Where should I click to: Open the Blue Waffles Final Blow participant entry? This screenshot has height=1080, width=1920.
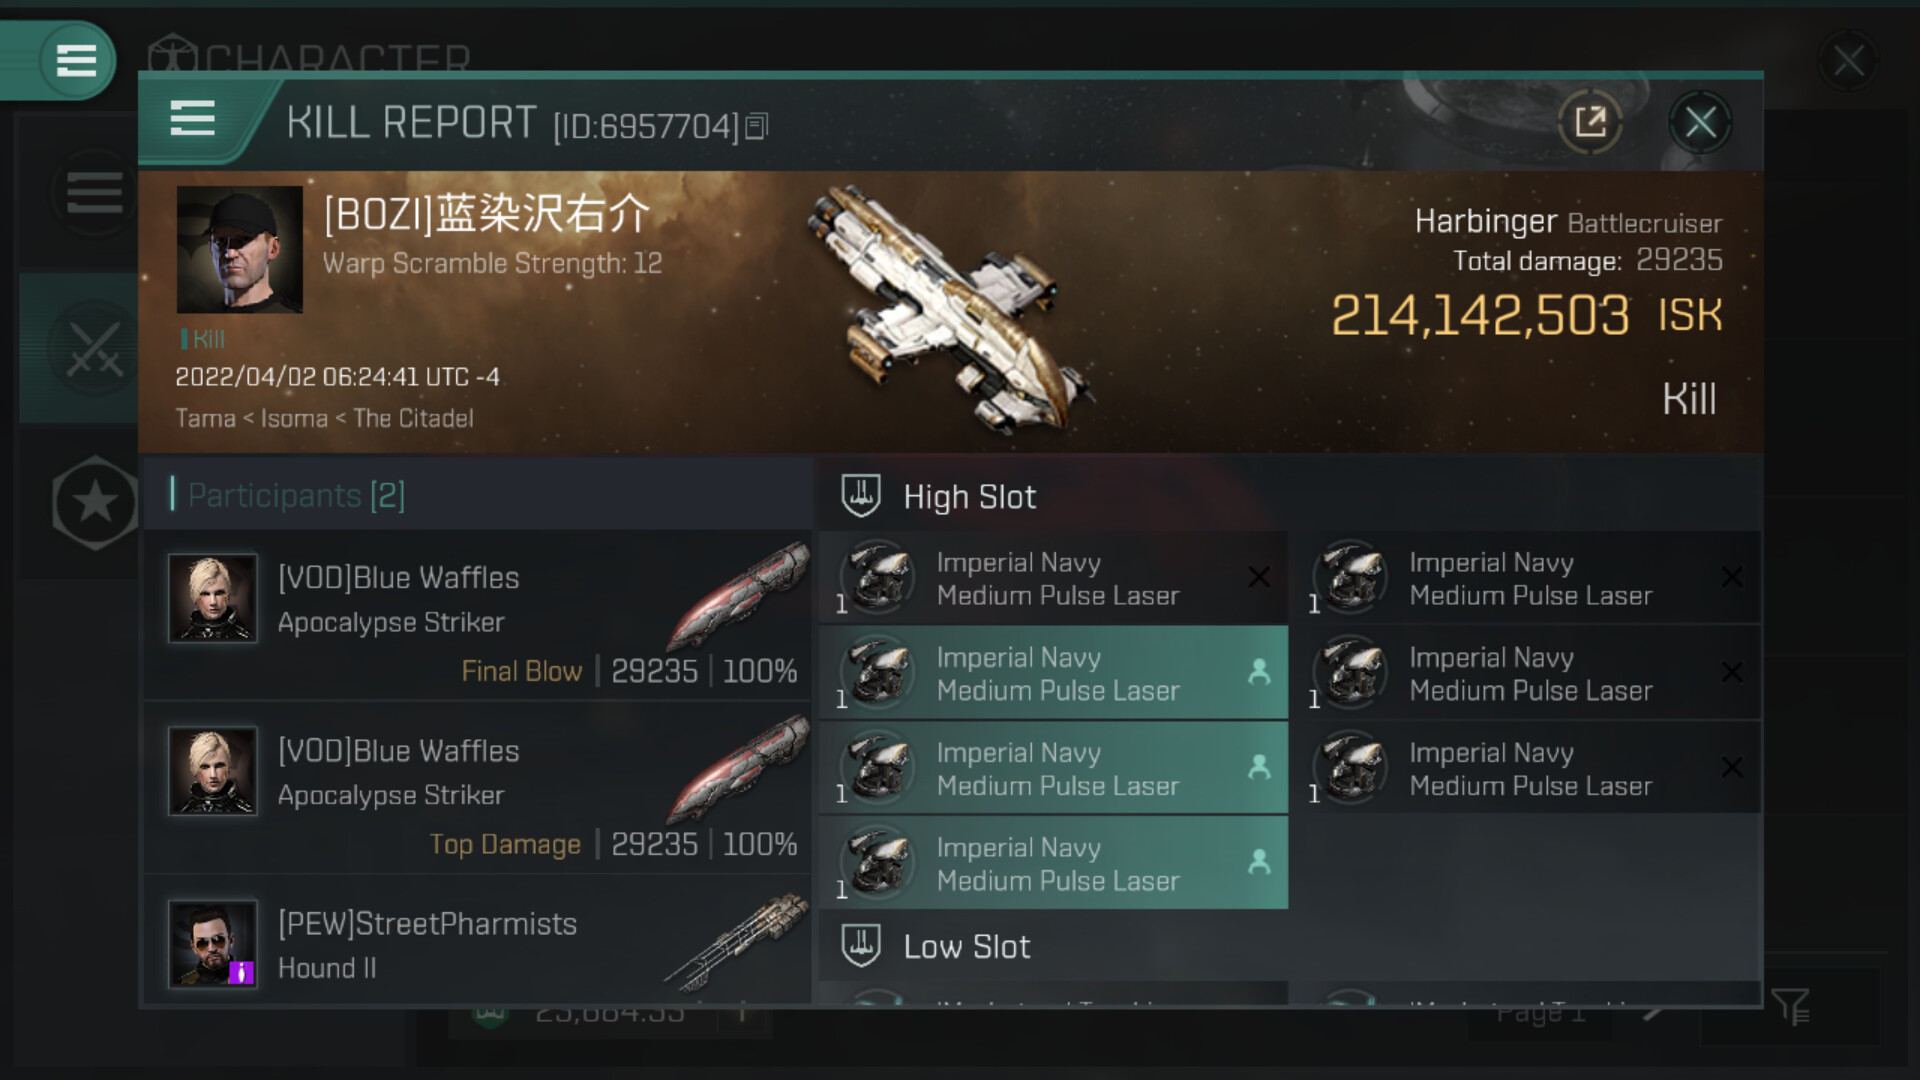(478, 616)
